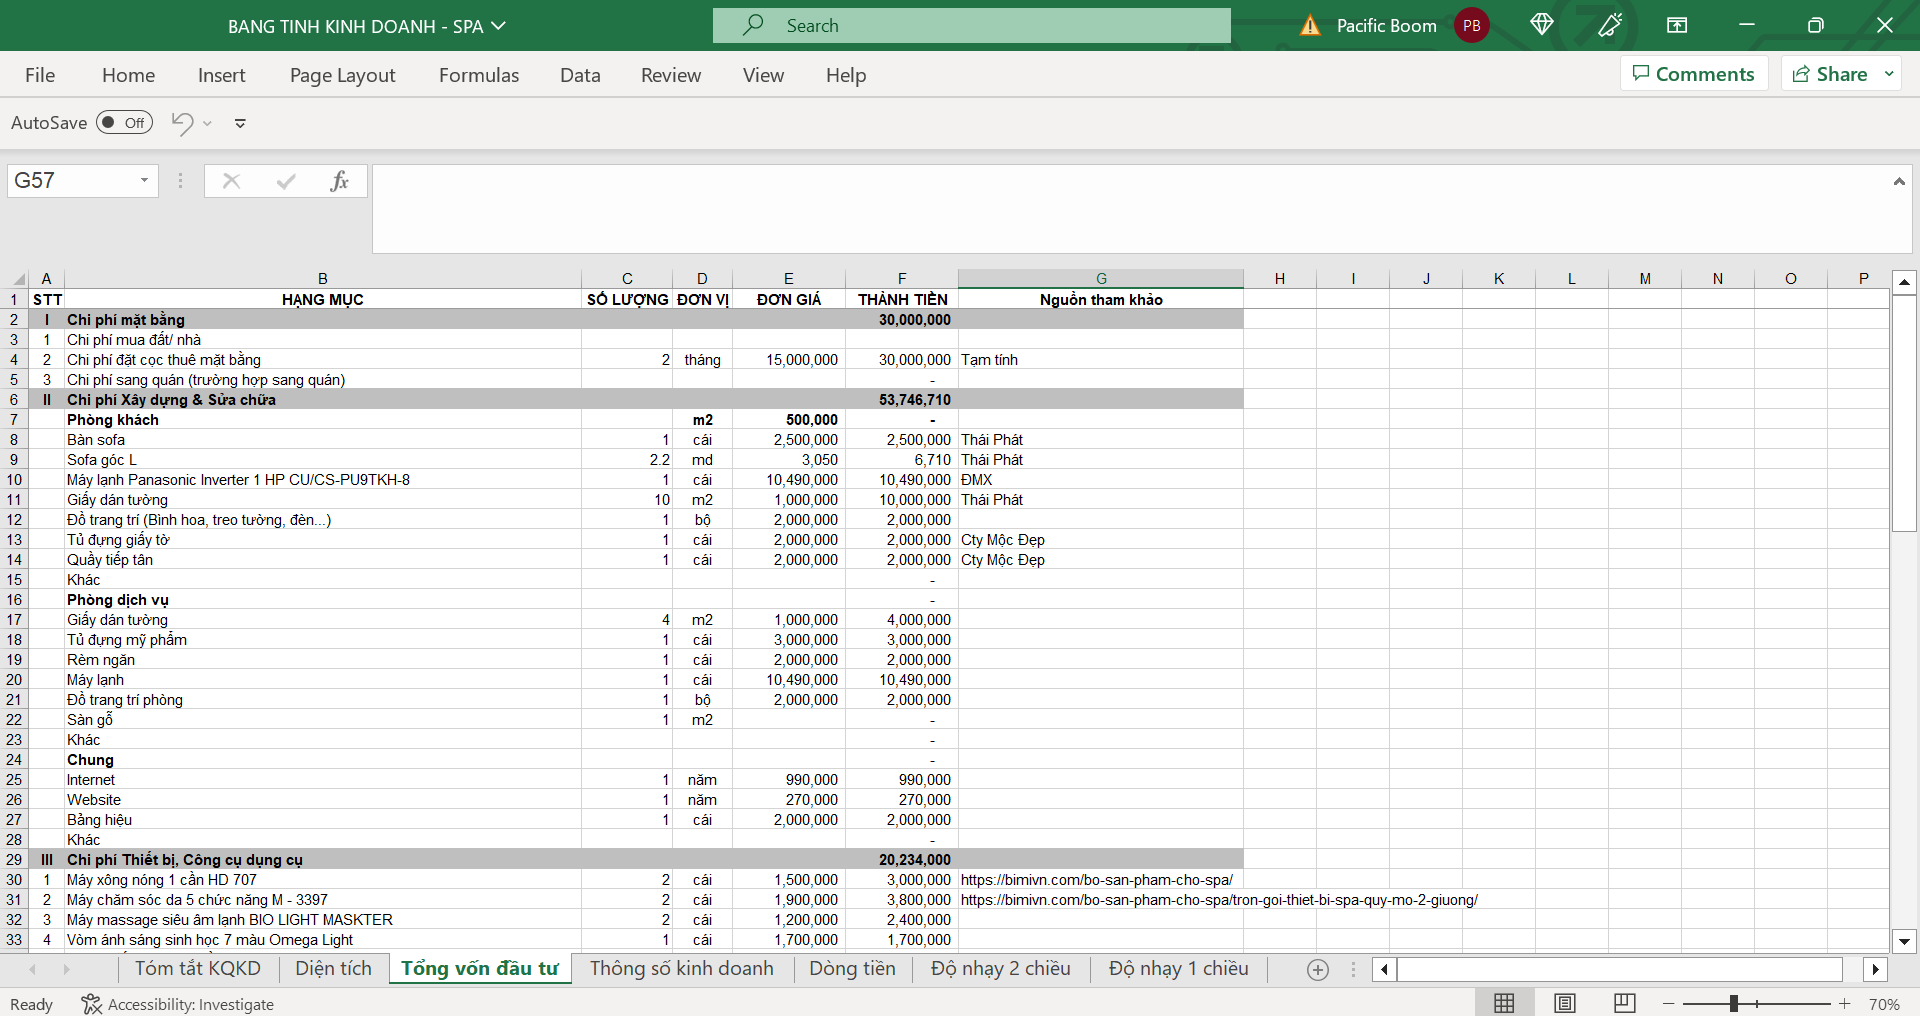Add a new sheet with plus icon
Viewport: 1920px width, 1016px height.
1318,969
